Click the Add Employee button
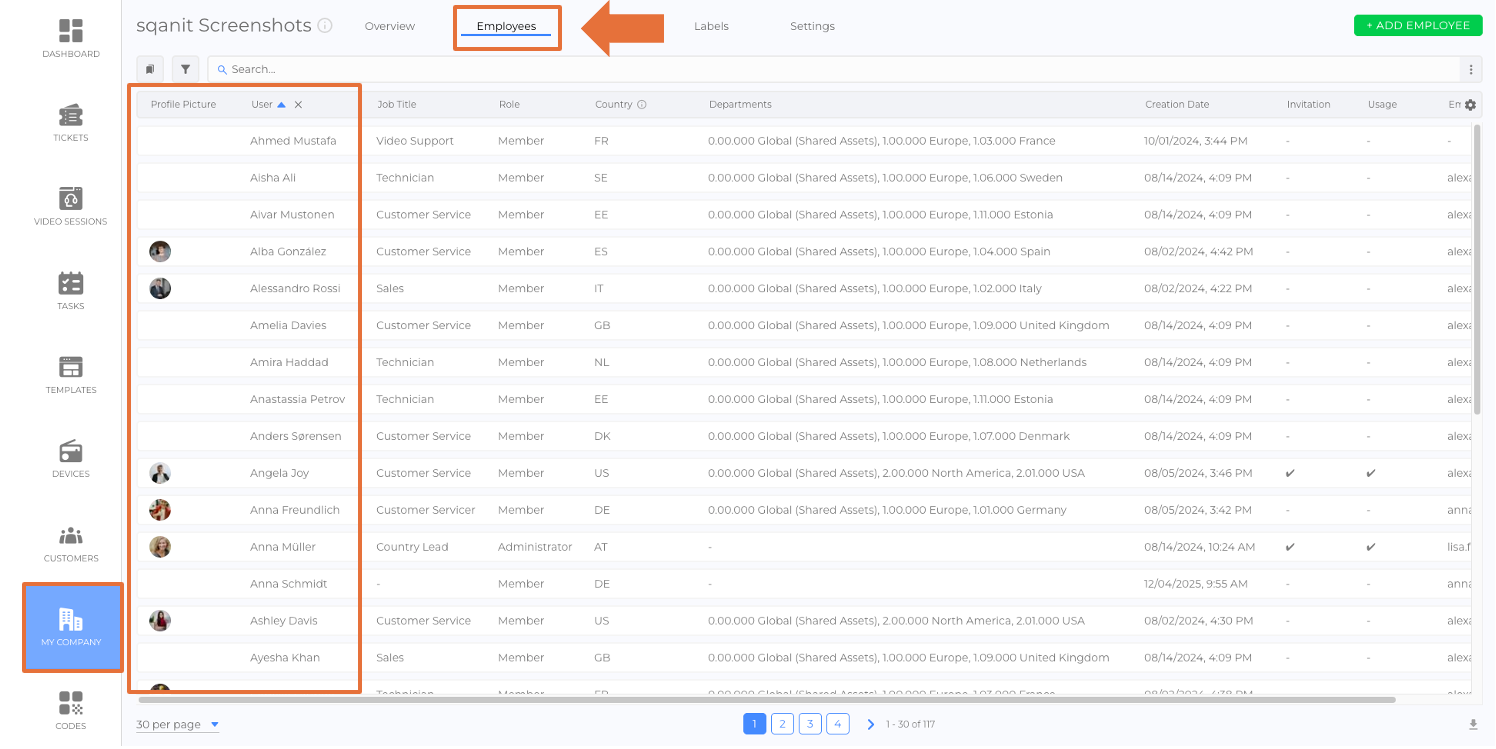 pos(1417,25)
